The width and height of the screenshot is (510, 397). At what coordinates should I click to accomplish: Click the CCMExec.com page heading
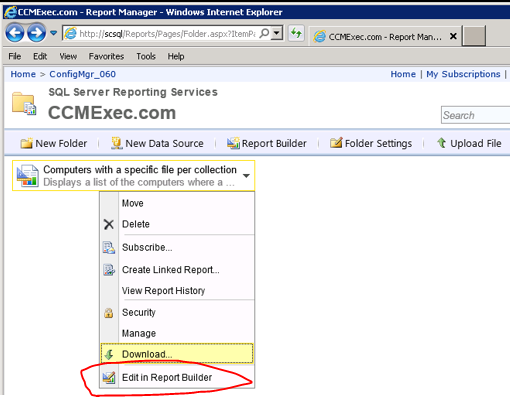click(112, 113)
